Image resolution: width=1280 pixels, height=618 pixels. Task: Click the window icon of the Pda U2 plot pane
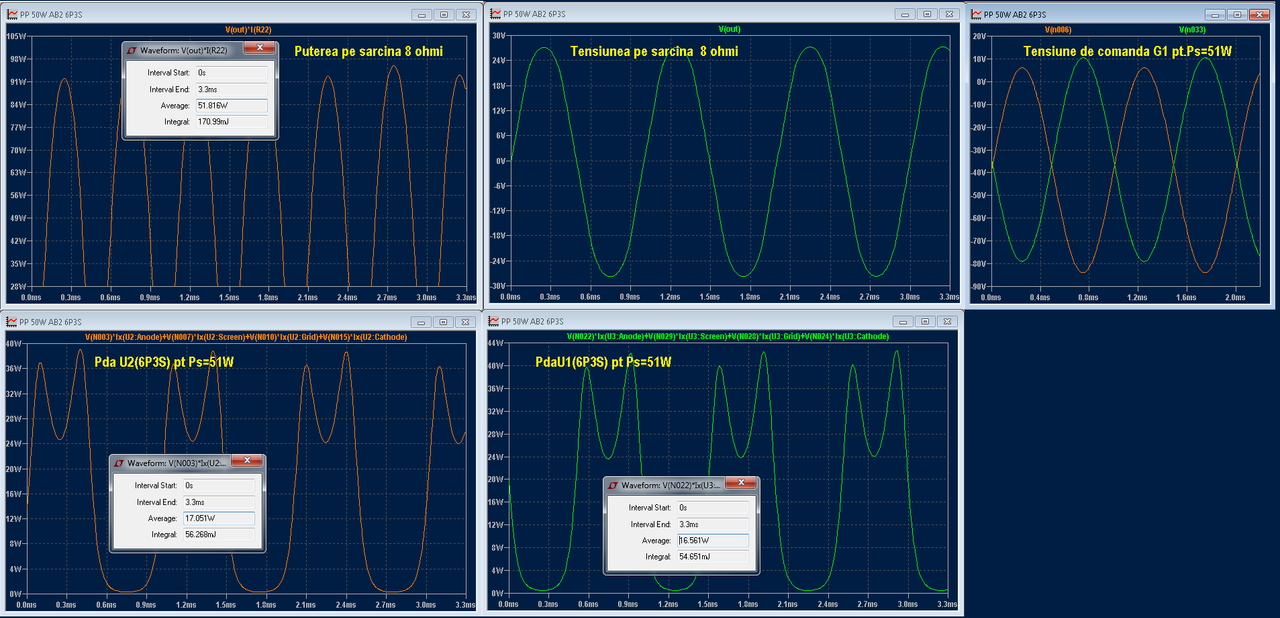tap(10, 321)
